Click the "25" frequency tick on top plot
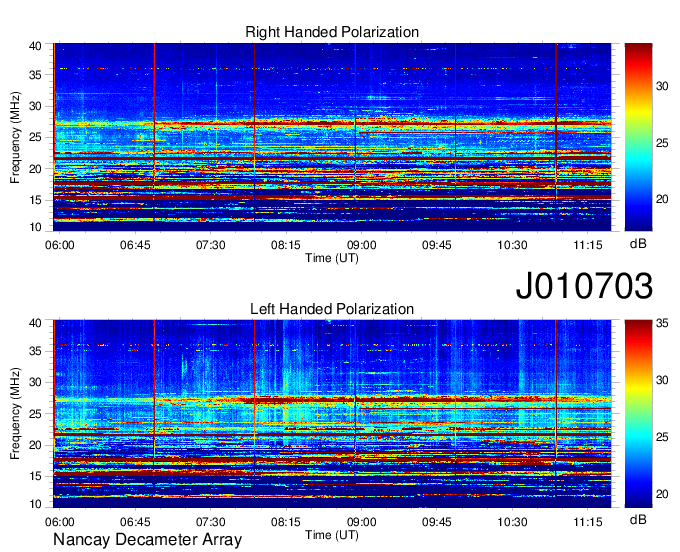 coord(36,137)
